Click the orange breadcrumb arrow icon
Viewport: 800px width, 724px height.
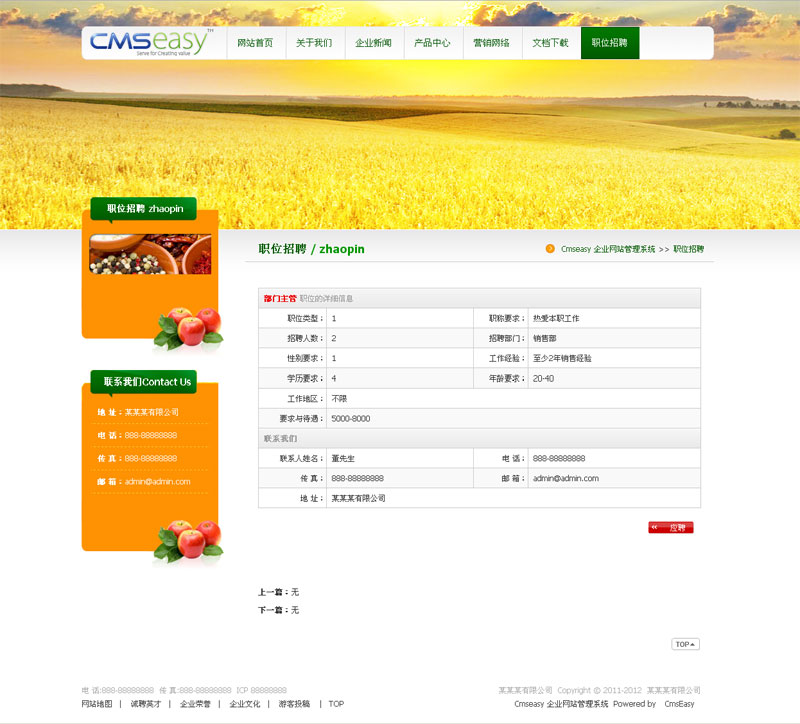[x=550, y=249]
